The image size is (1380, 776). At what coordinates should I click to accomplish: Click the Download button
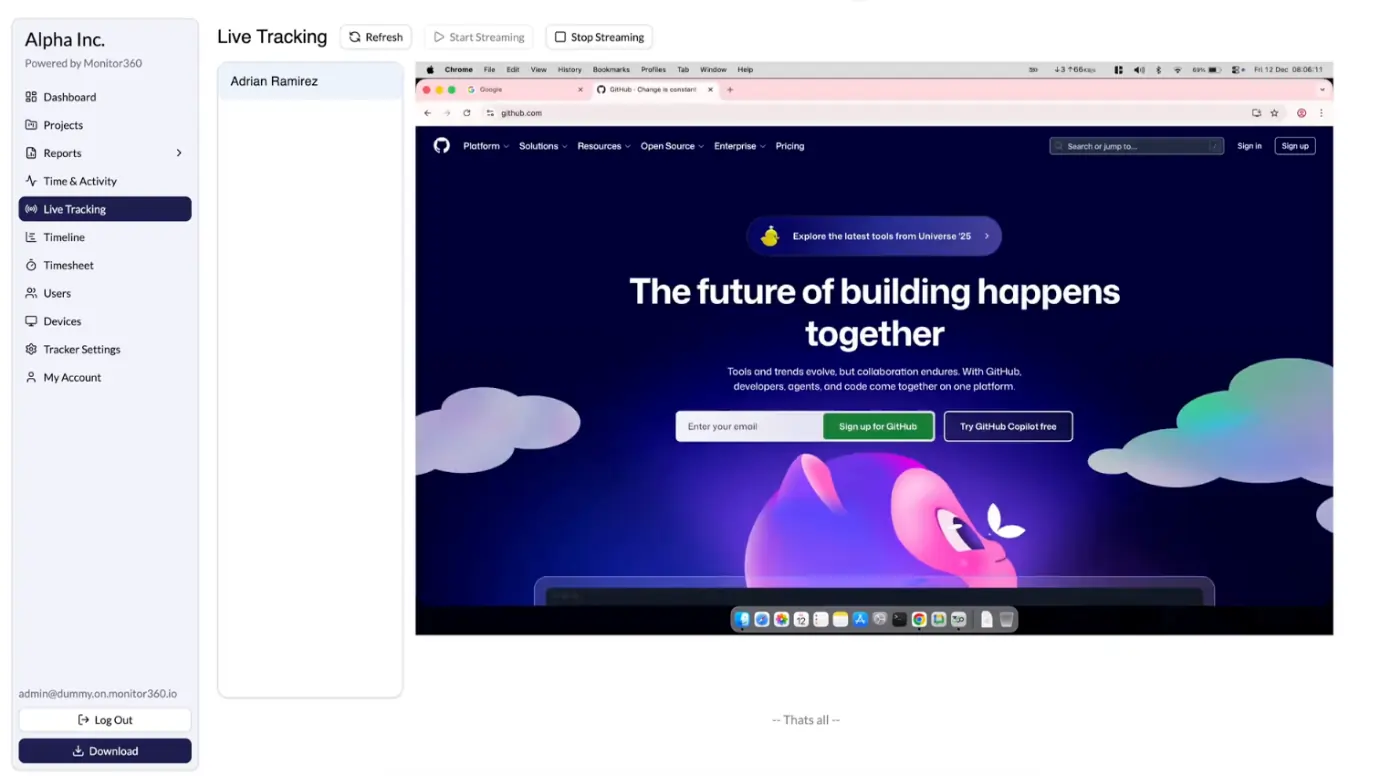point(105,751)
